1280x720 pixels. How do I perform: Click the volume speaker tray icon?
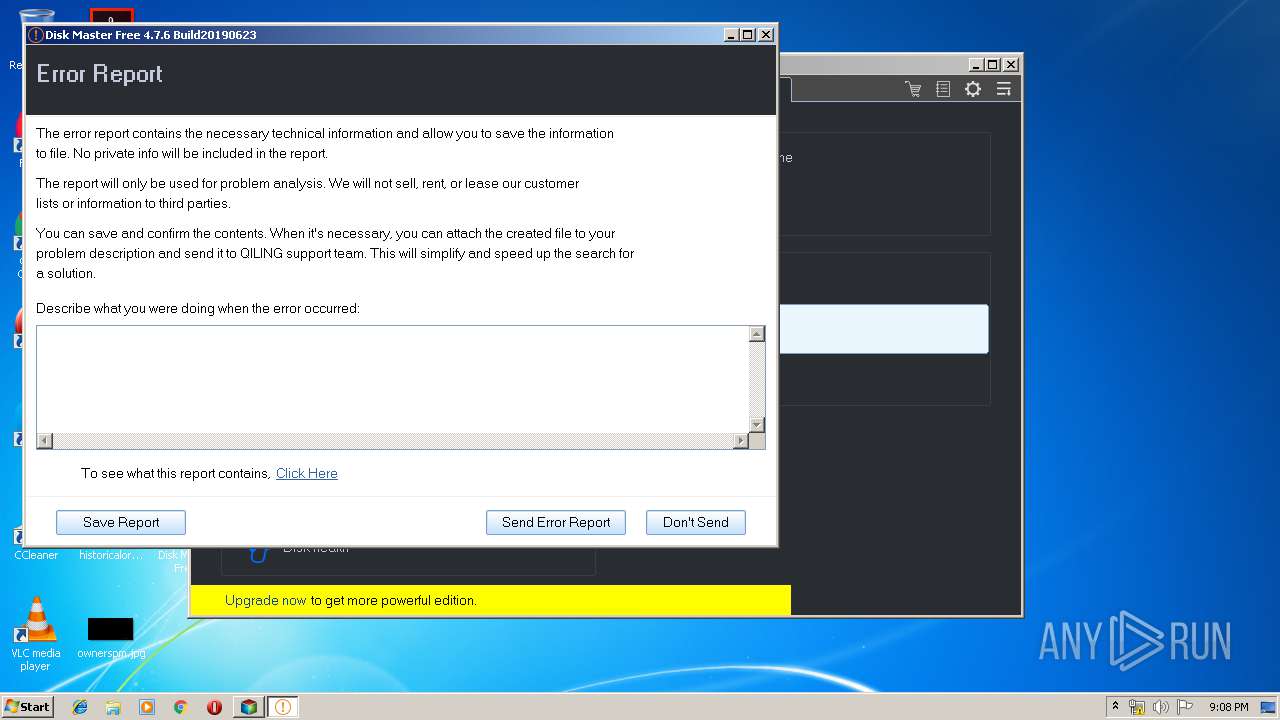pos(1161,707)
